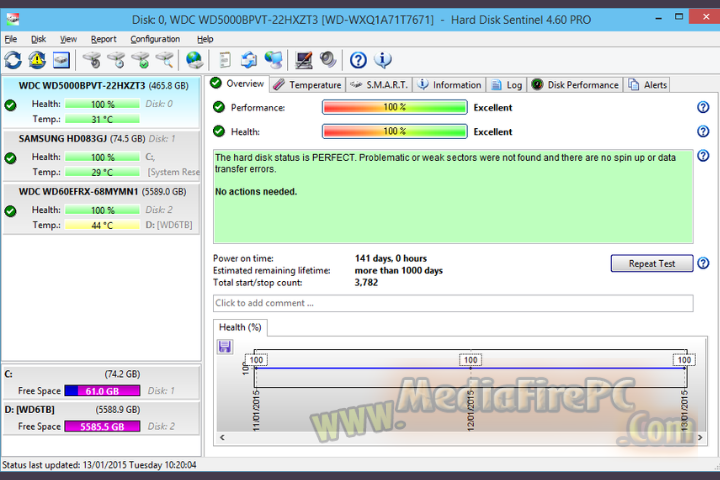Click the network computer with globe icon
720x480 pixels.
click(274, 60)
